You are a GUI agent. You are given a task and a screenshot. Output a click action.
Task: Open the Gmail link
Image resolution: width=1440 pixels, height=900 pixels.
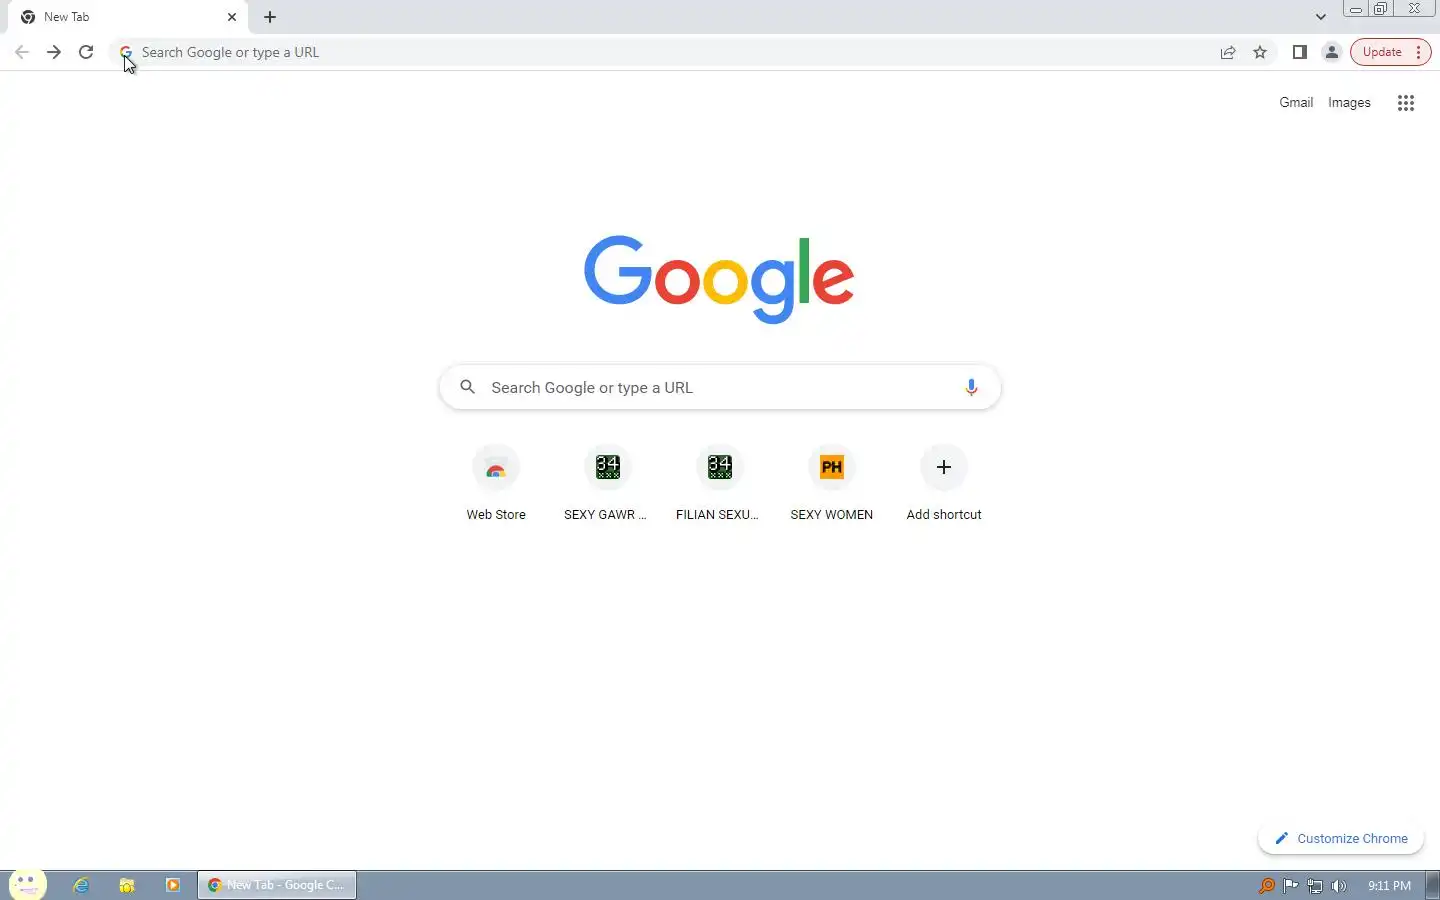(1296, 102)
